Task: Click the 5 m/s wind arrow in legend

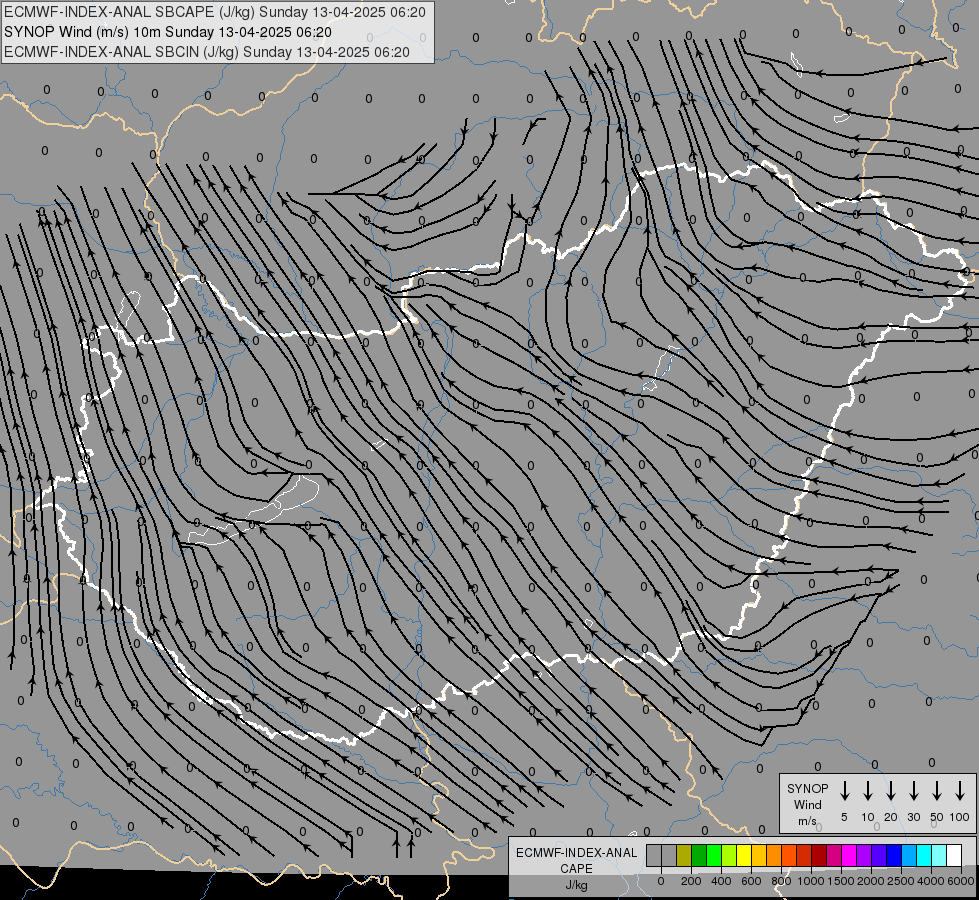Action: 844,791
